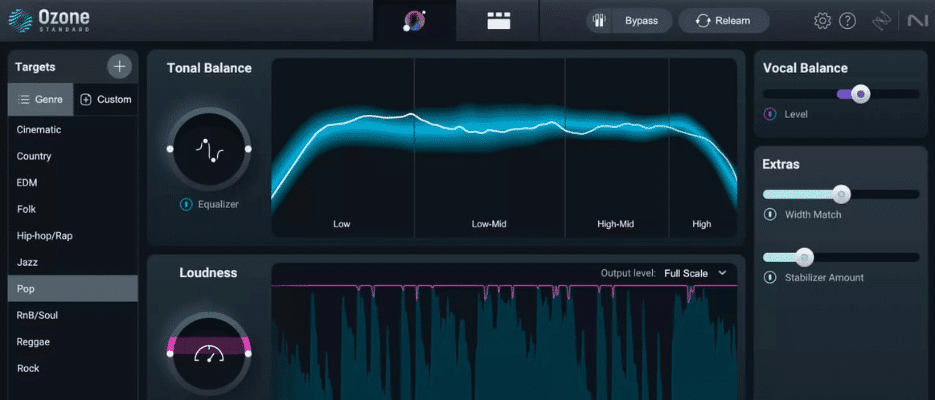The width and height of the screenshot is (935, 400).
Task: Click the Bypass button
Action: 641,21
